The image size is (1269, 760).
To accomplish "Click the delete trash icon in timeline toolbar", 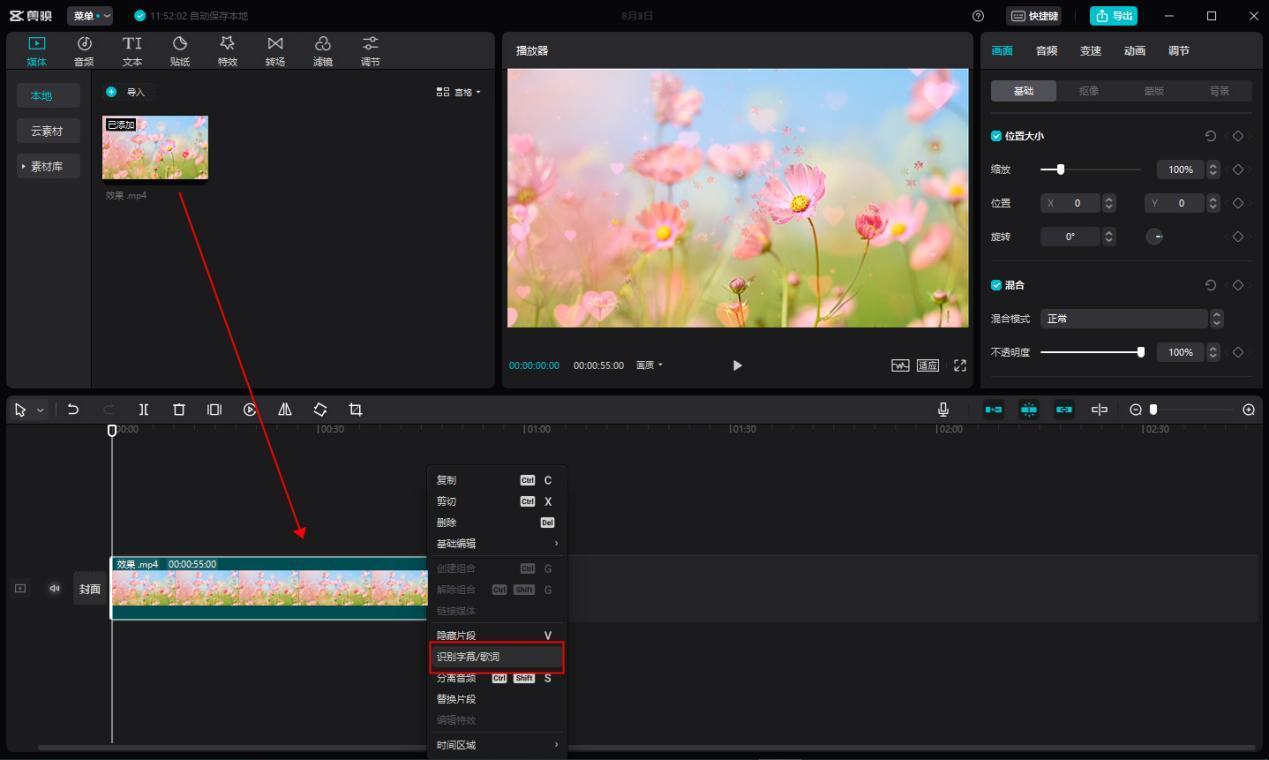I will click(x=179, y=409).
